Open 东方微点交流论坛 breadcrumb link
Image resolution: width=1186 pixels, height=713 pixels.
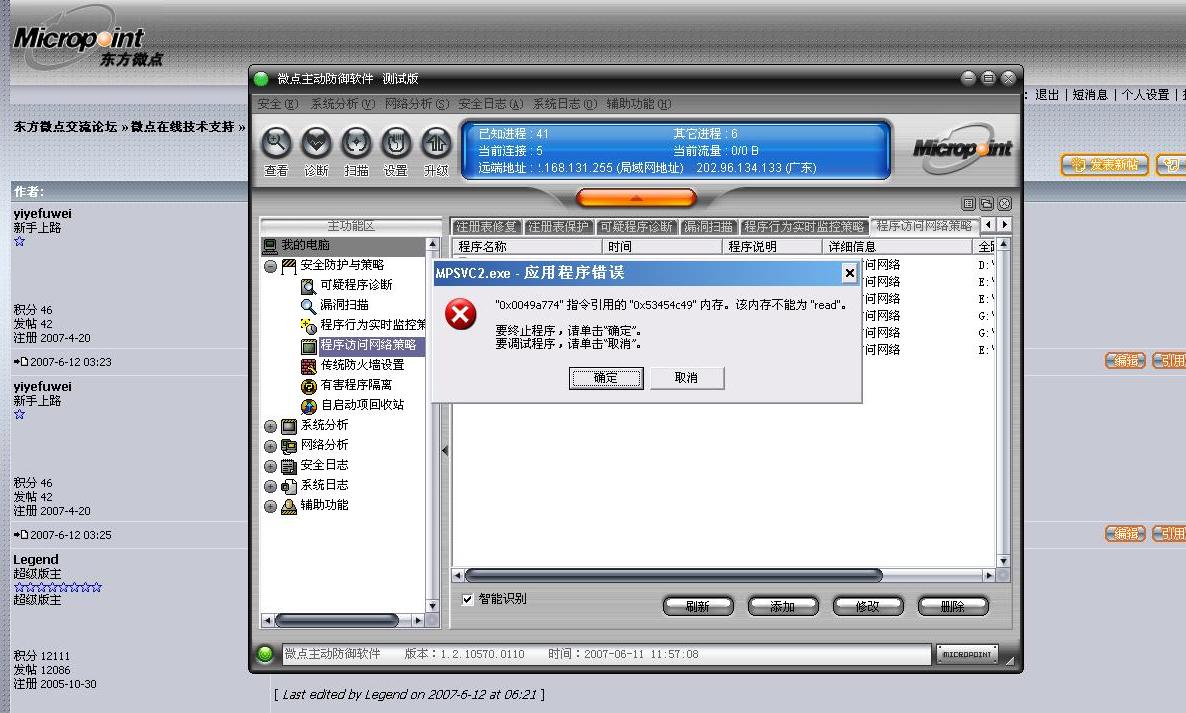(65, 127)
